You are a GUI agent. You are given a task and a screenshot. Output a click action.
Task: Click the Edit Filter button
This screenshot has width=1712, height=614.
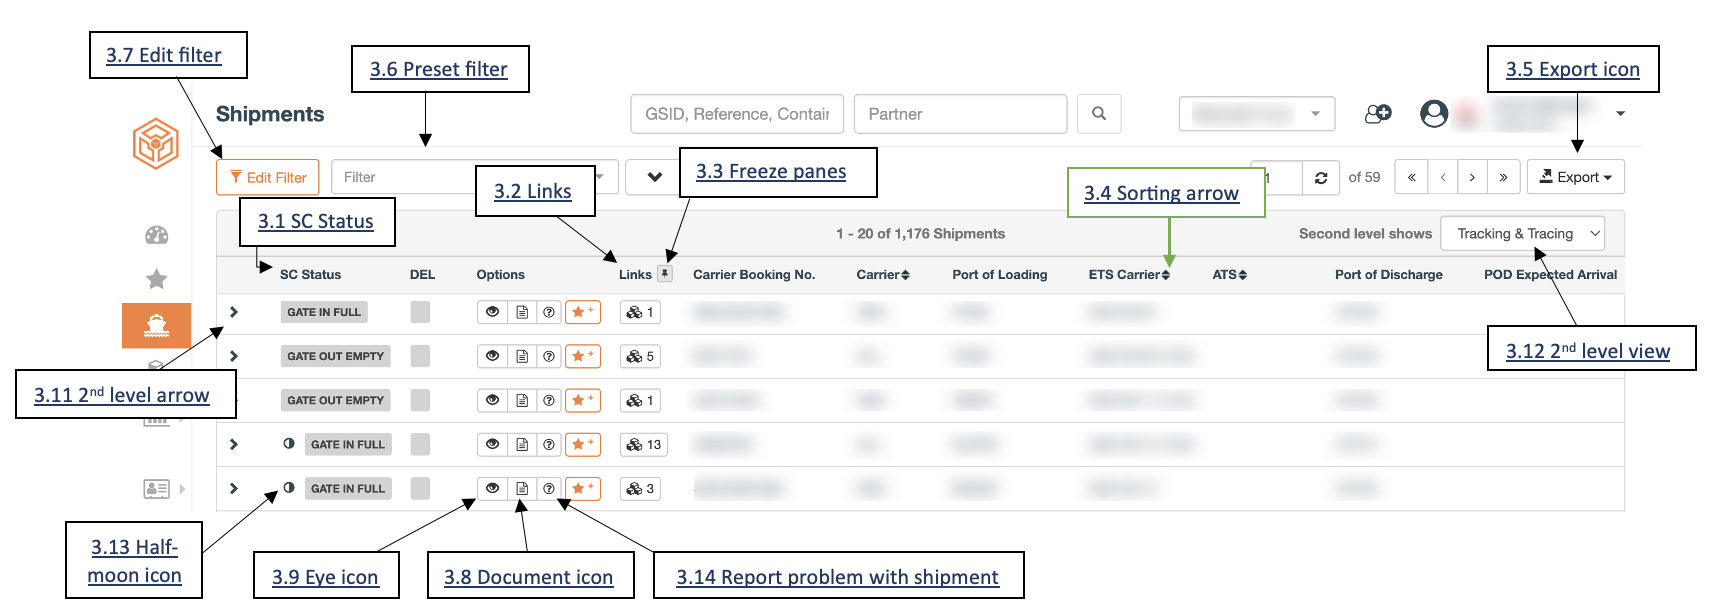point(268,177)
